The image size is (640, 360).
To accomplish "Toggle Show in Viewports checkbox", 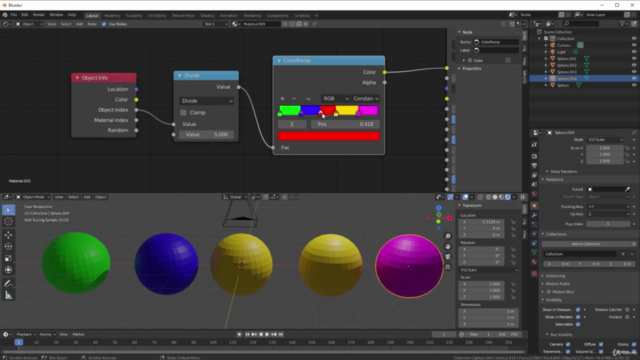I will [578, 310].
